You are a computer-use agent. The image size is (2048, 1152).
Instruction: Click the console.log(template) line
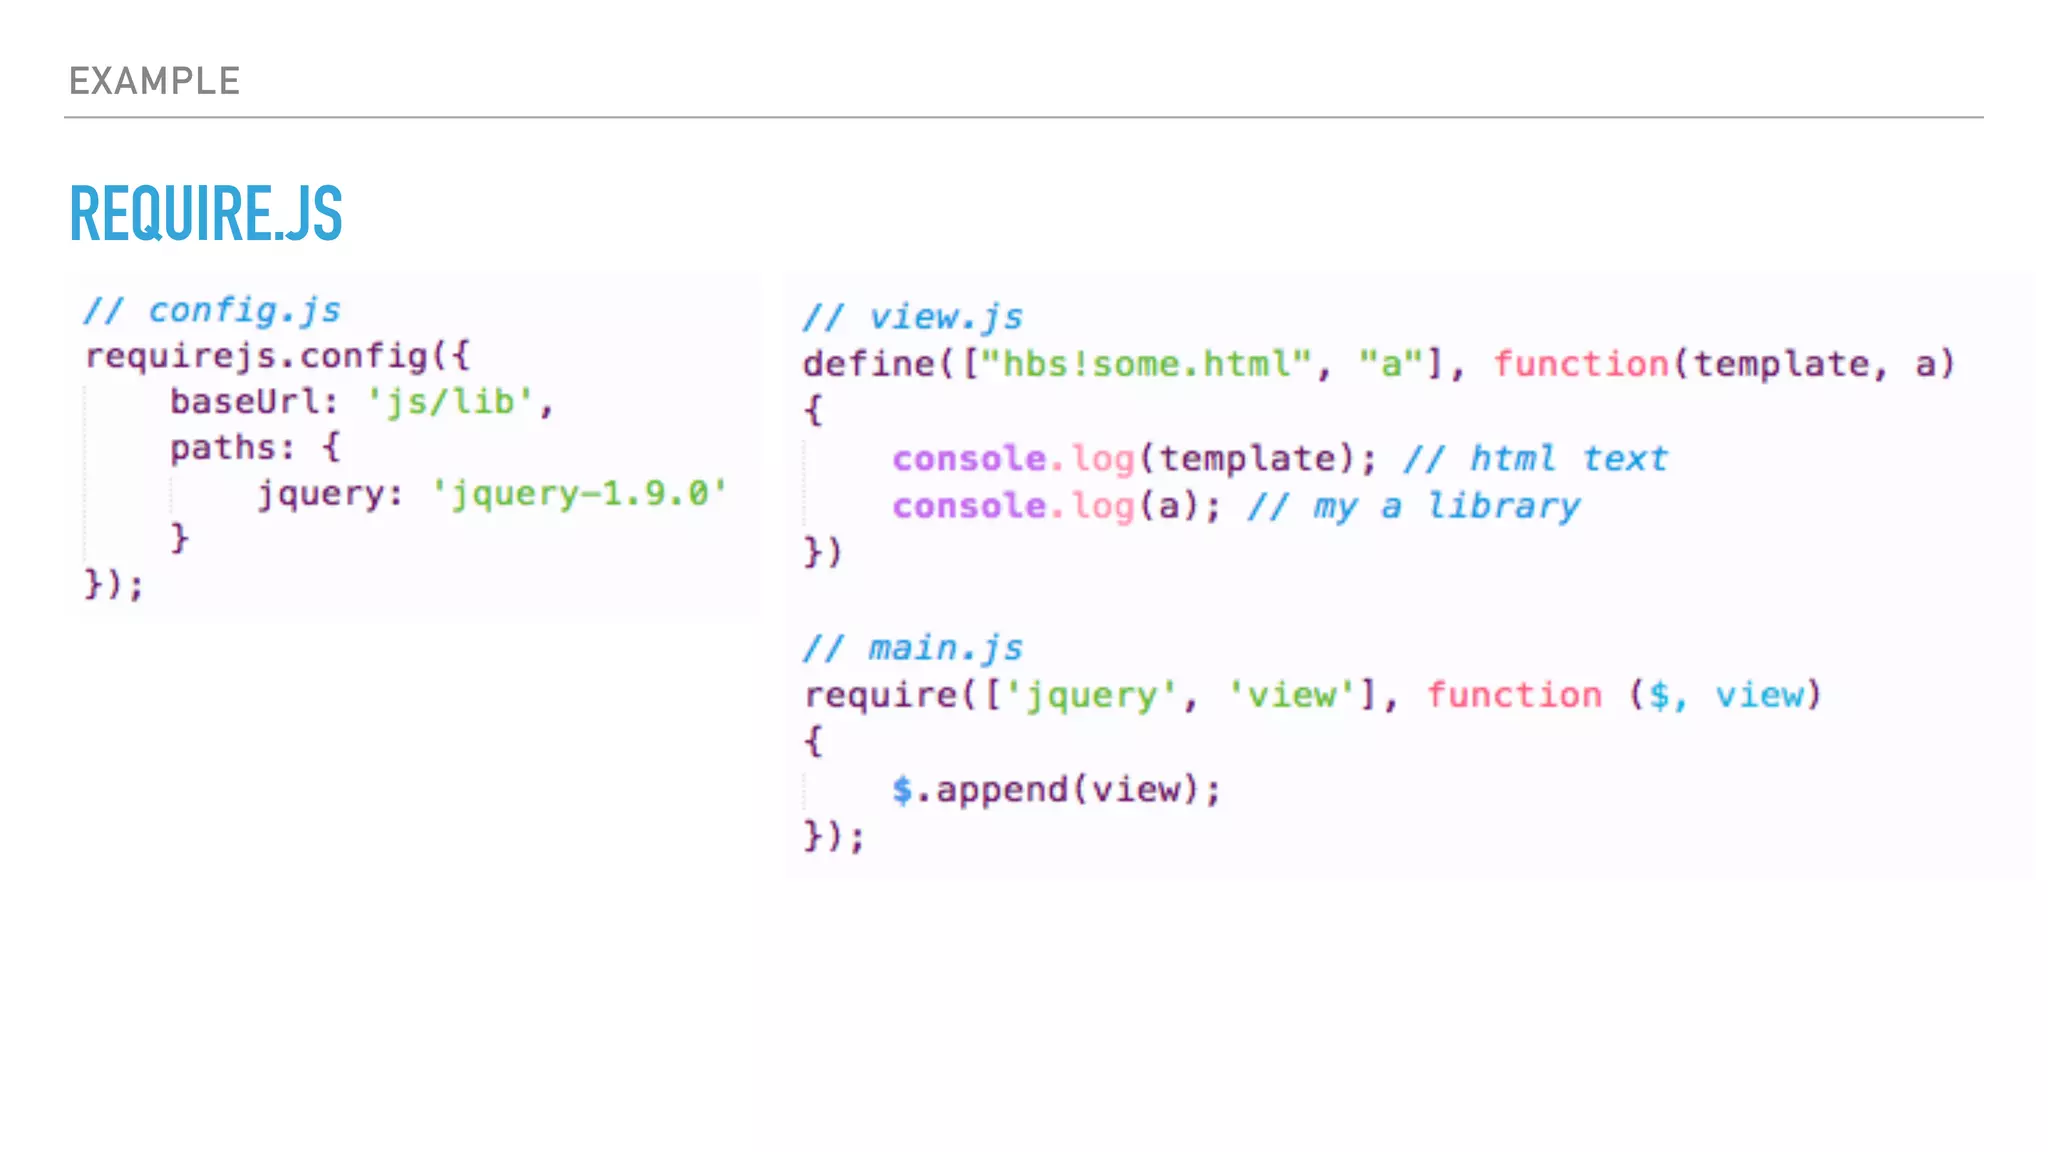pos(1280,459)
